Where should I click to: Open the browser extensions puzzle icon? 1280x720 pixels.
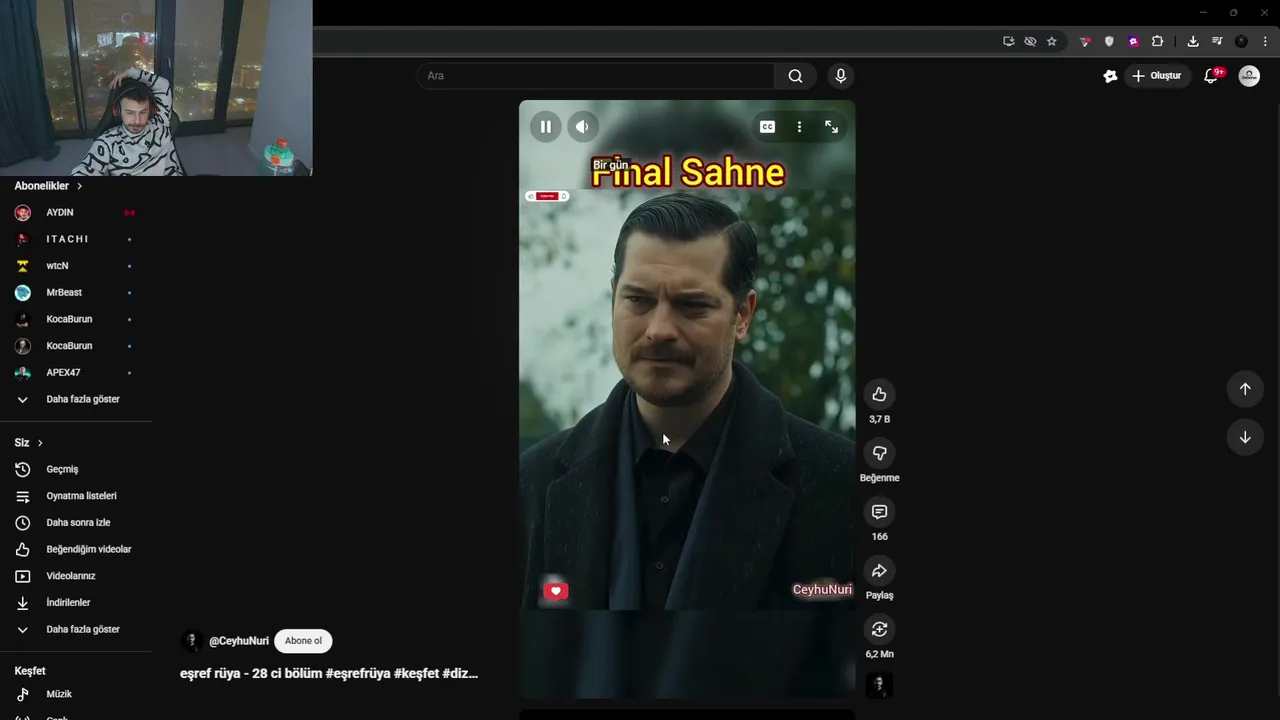point(1157,41)
